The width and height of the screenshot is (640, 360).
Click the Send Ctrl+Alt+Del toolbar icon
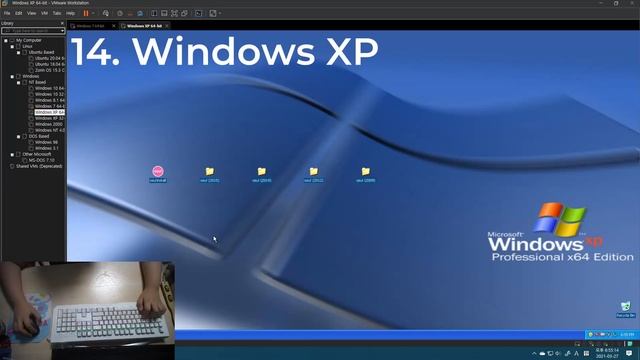[x=106, y=13]
